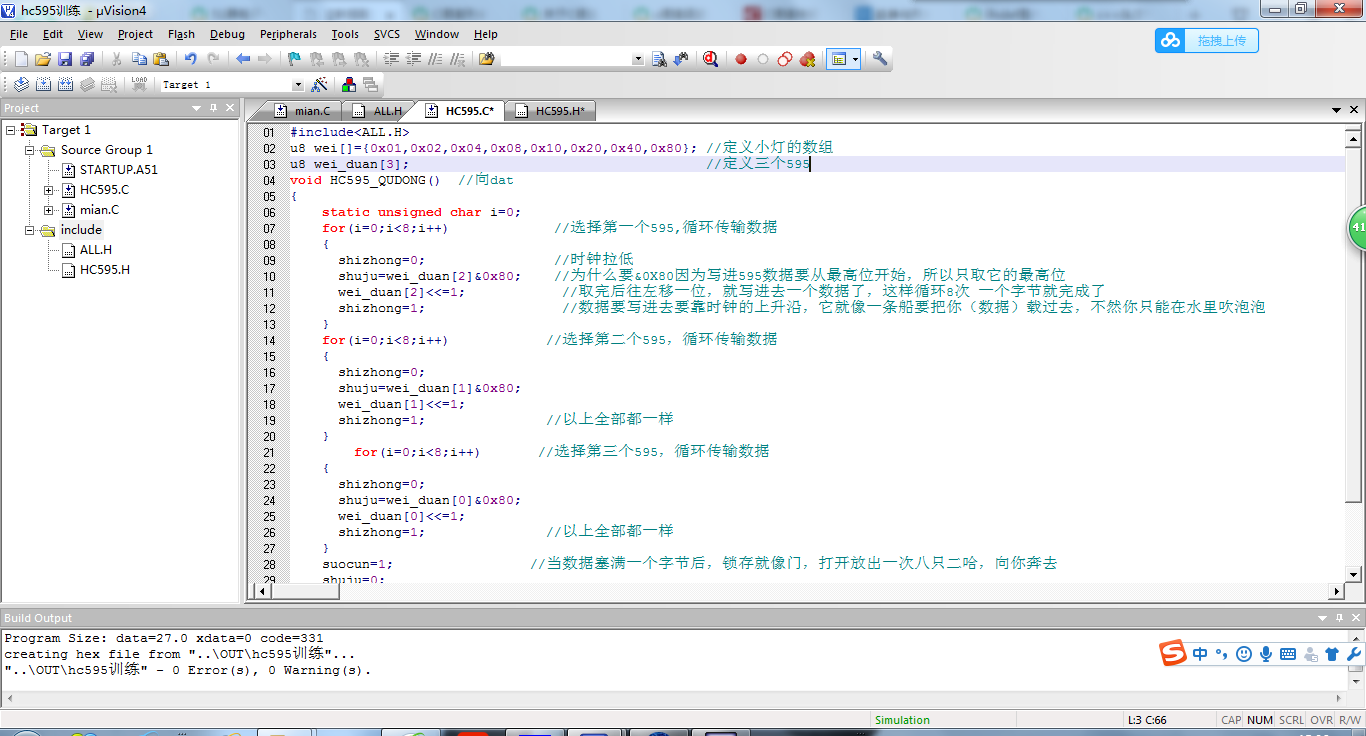Click the Incremental Find binoculars icon
1366x736 pixels.
click(x=681, y=59)
